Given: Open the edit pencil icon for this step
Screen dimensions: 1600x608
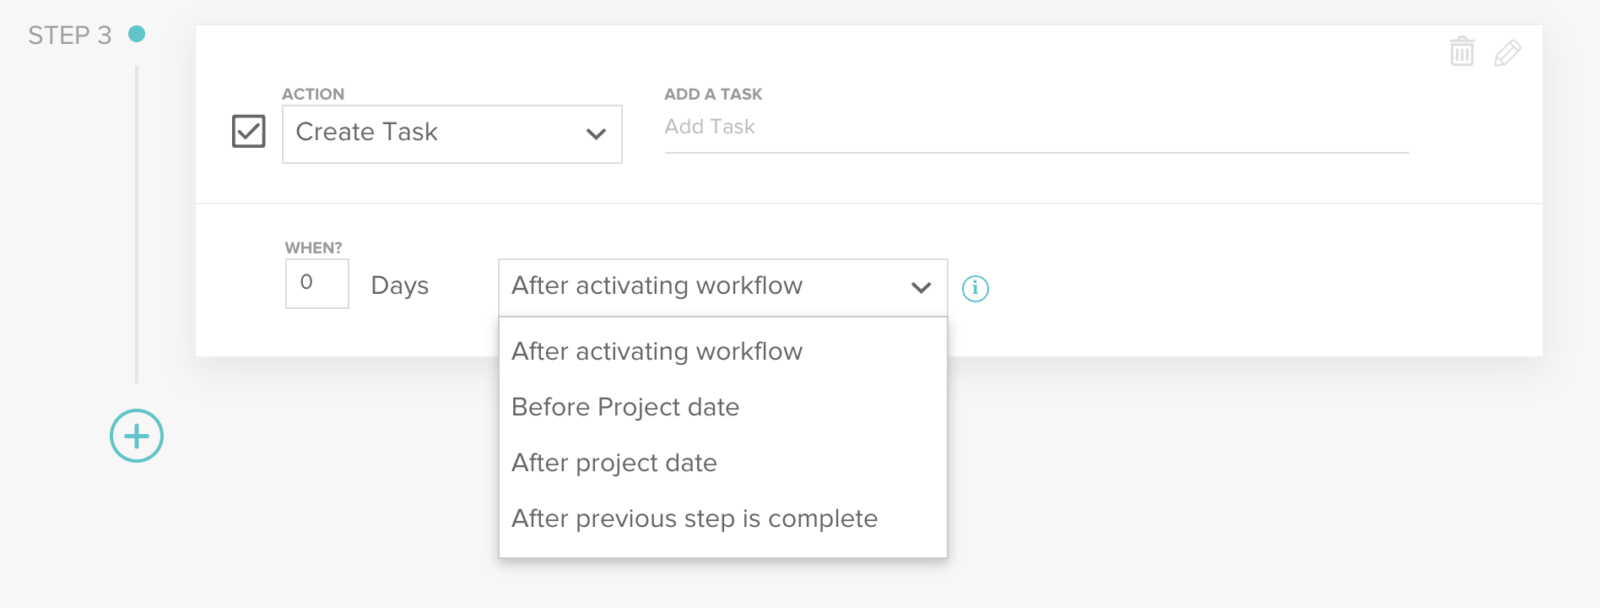Looking at the screenshot, I should coord(1508,52).
